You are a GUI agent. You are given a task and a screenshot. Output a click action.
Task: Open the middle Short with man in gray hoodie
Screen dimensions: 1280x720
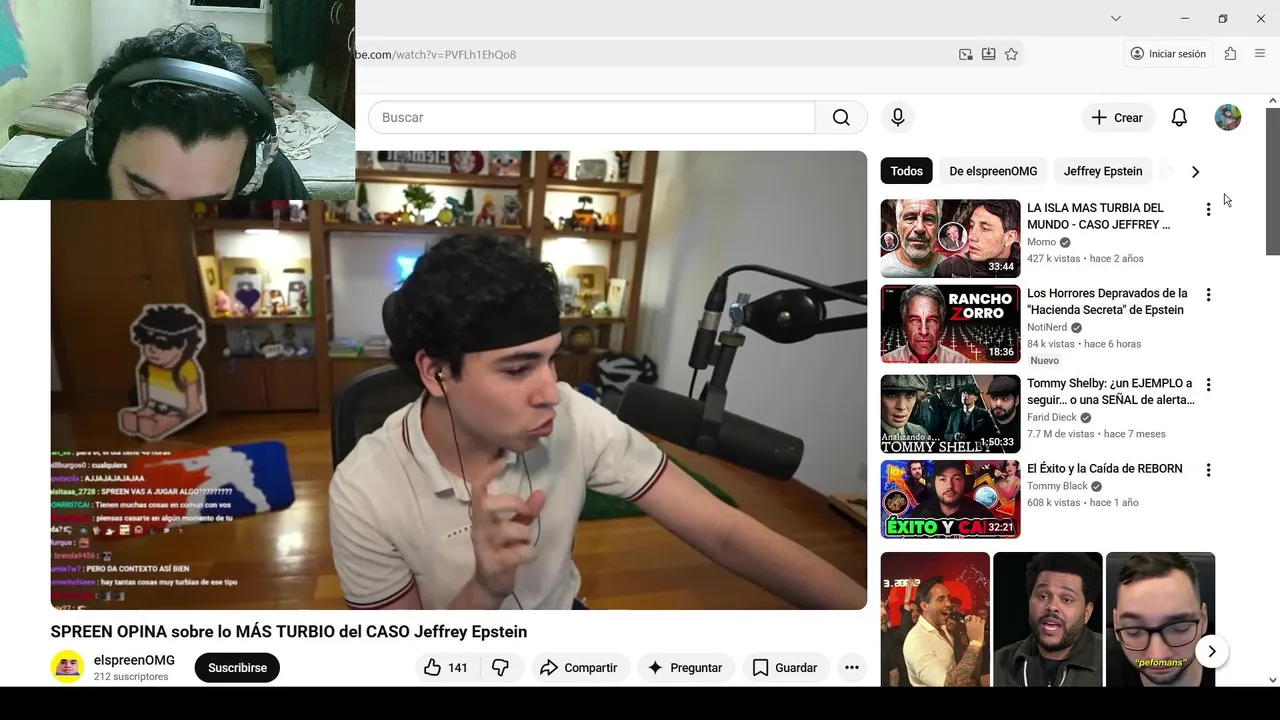1048,619
